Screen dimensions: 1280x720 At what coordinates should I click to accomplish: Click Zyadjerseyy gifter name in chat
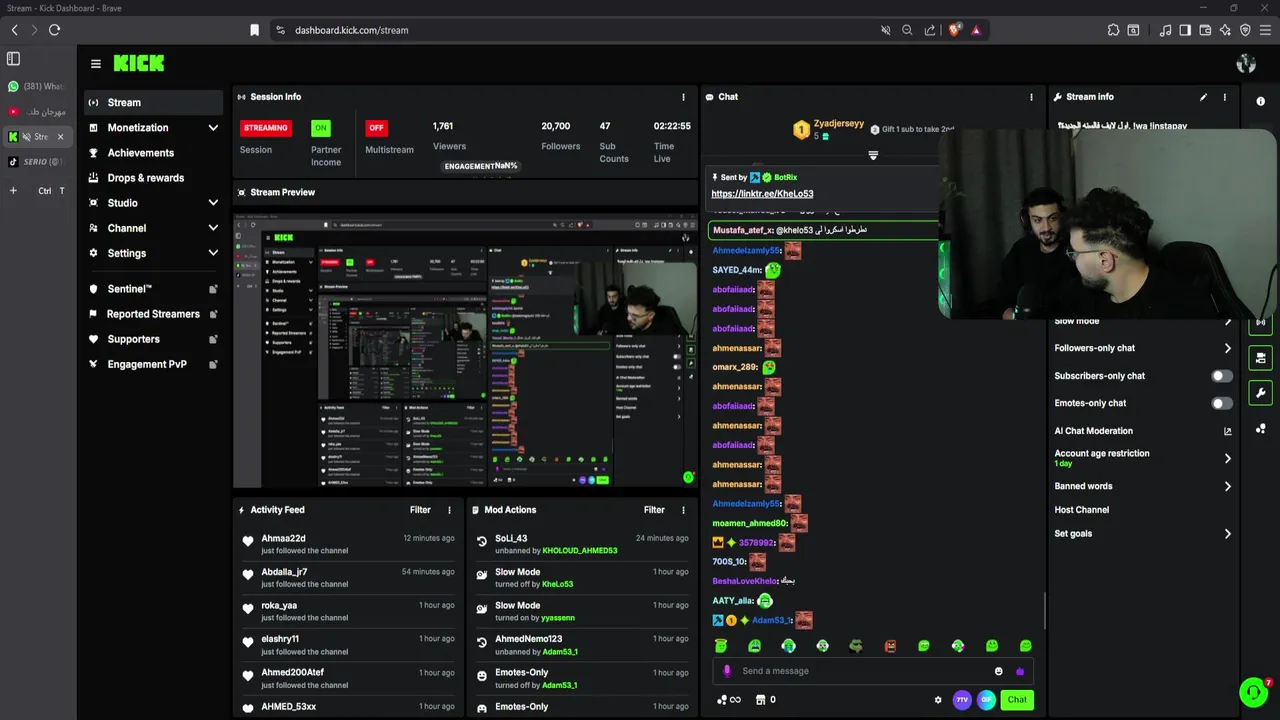pos(838,123)
